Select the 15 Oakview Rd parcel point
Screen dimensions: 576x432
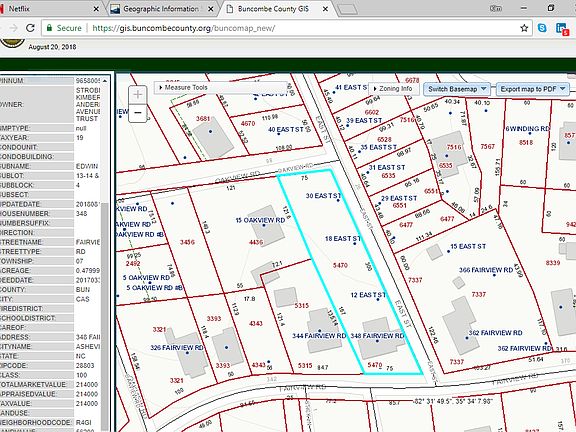coord(264,225)
